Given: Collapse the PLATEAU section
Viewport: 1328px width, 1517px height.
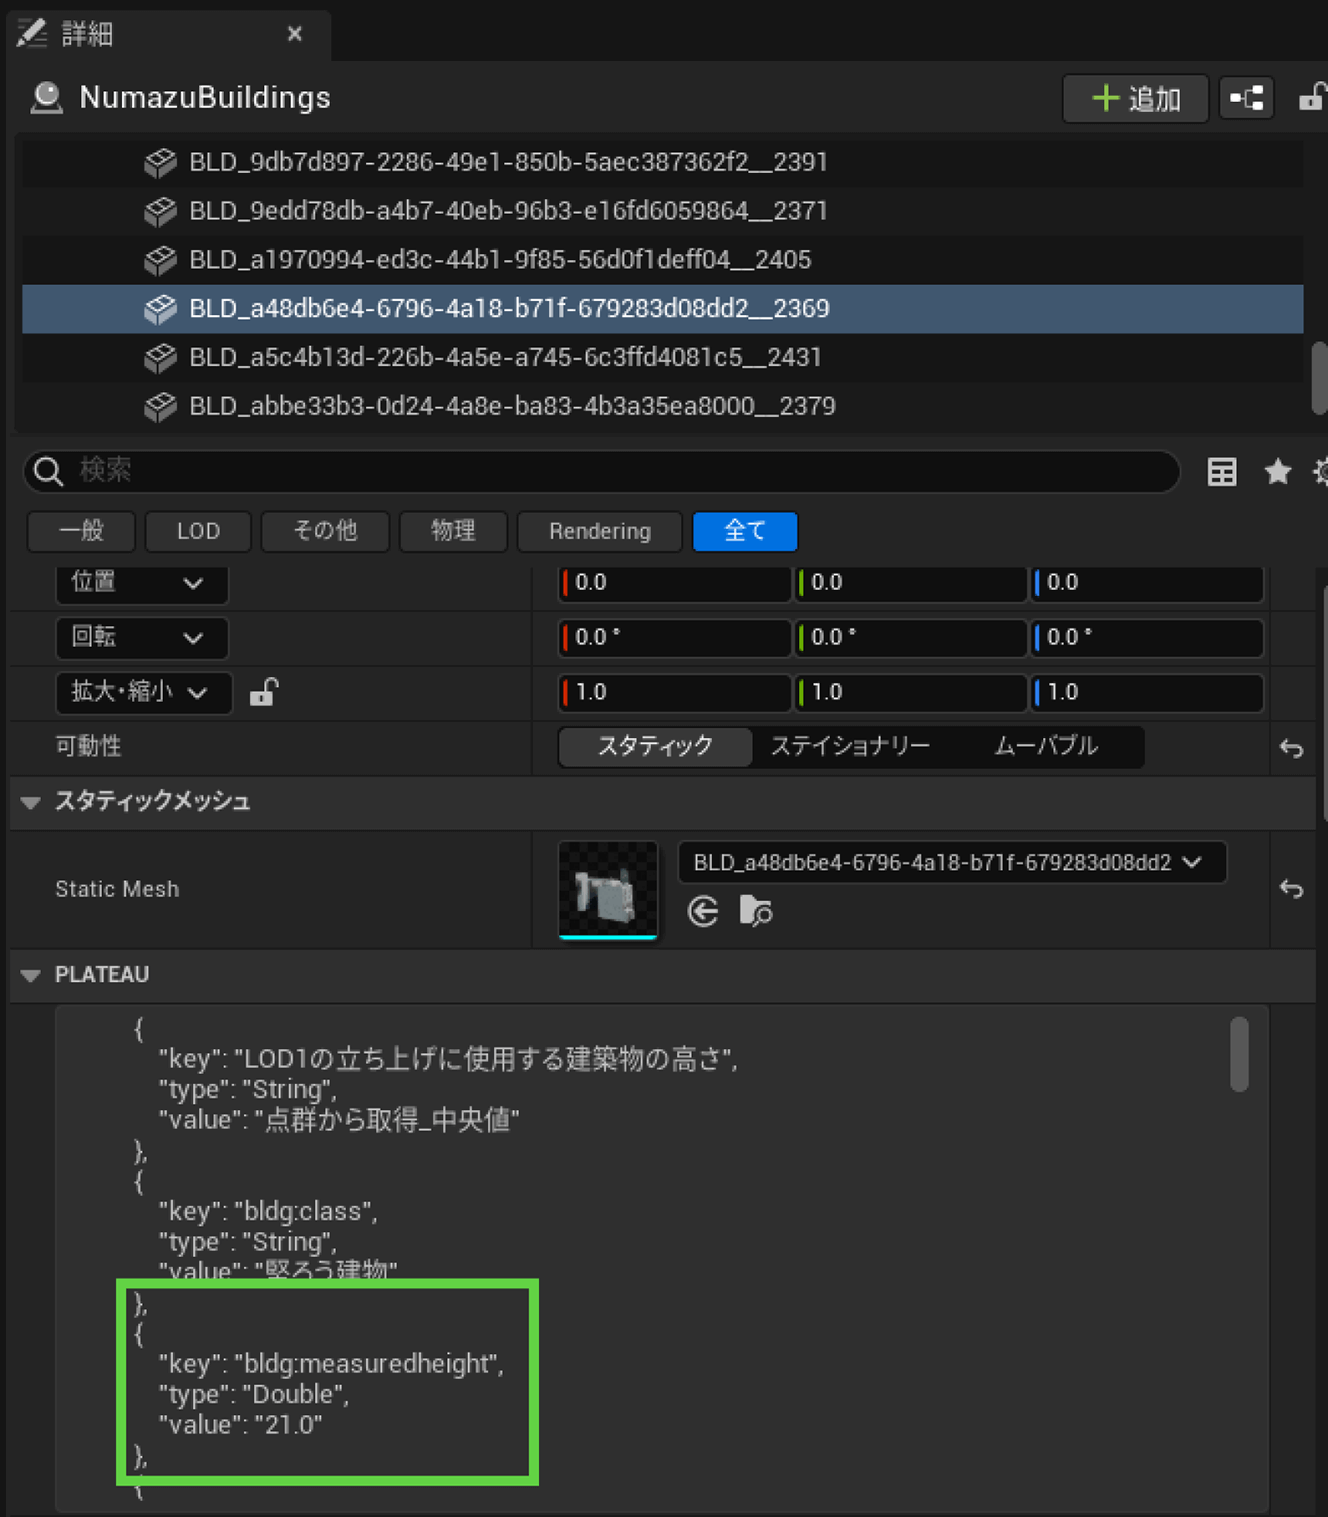Looking at the screenshot, I should click(x=31, y=975).
